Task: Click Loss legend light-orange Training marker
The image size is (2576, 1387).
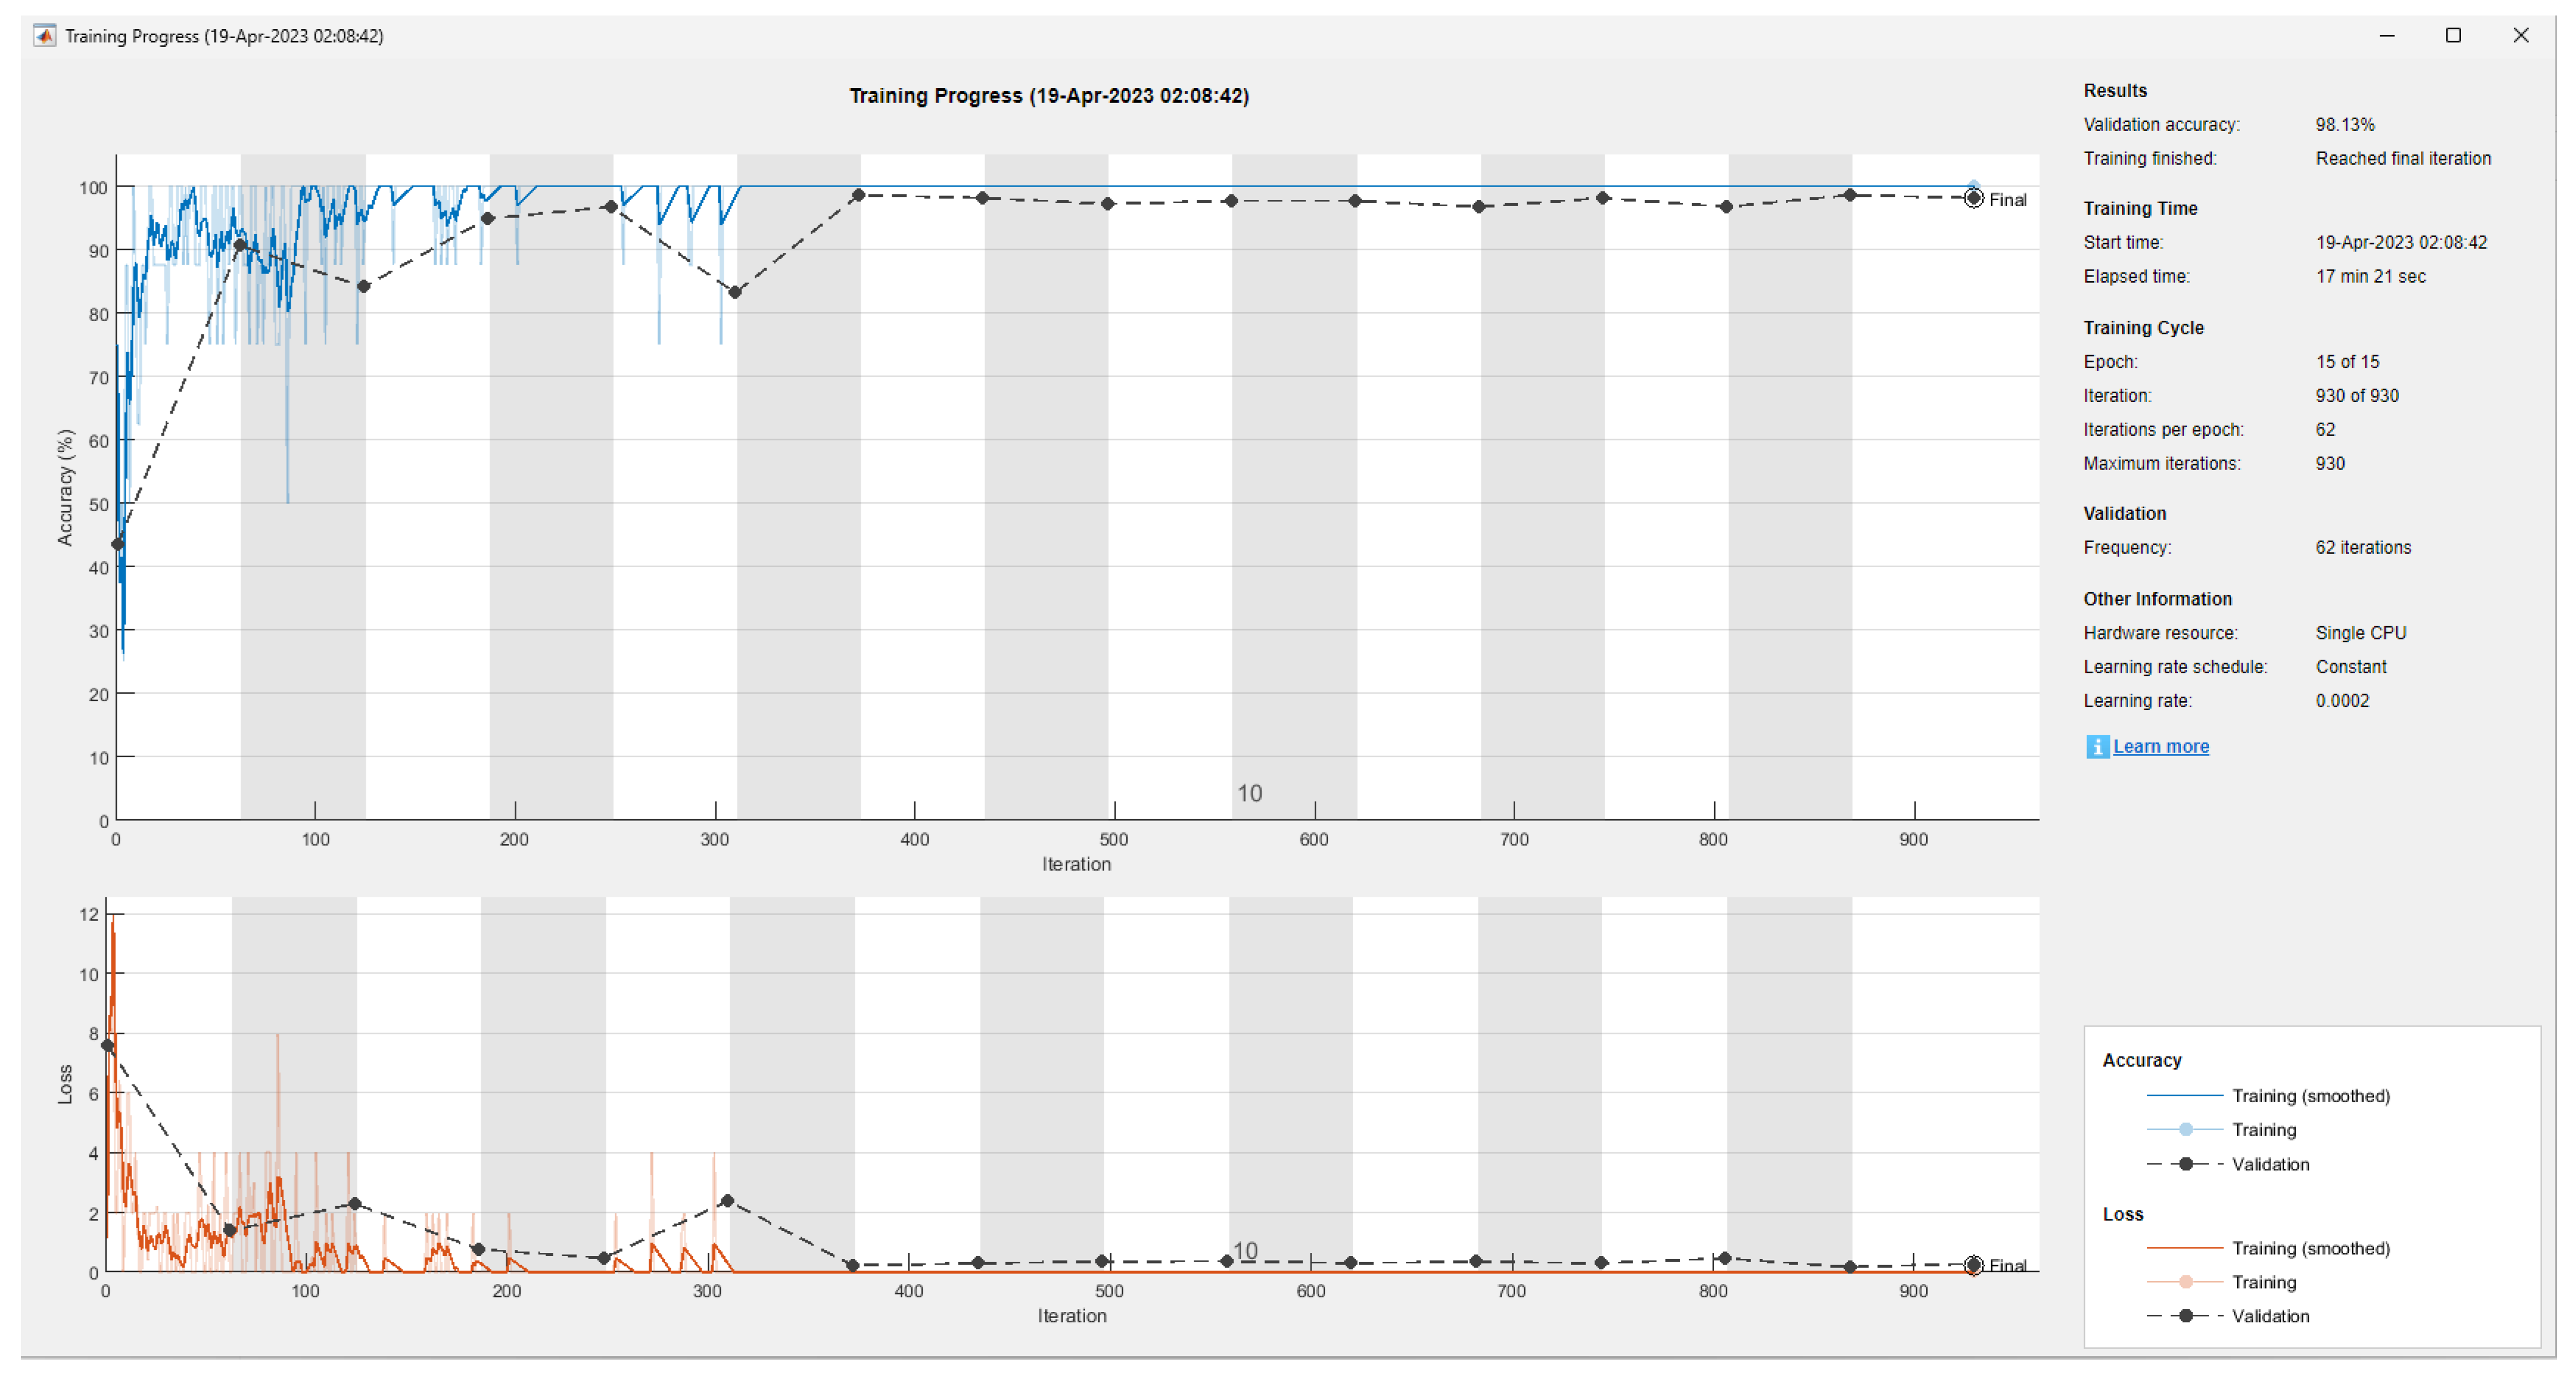Action: click(x=2186, y=1282)
